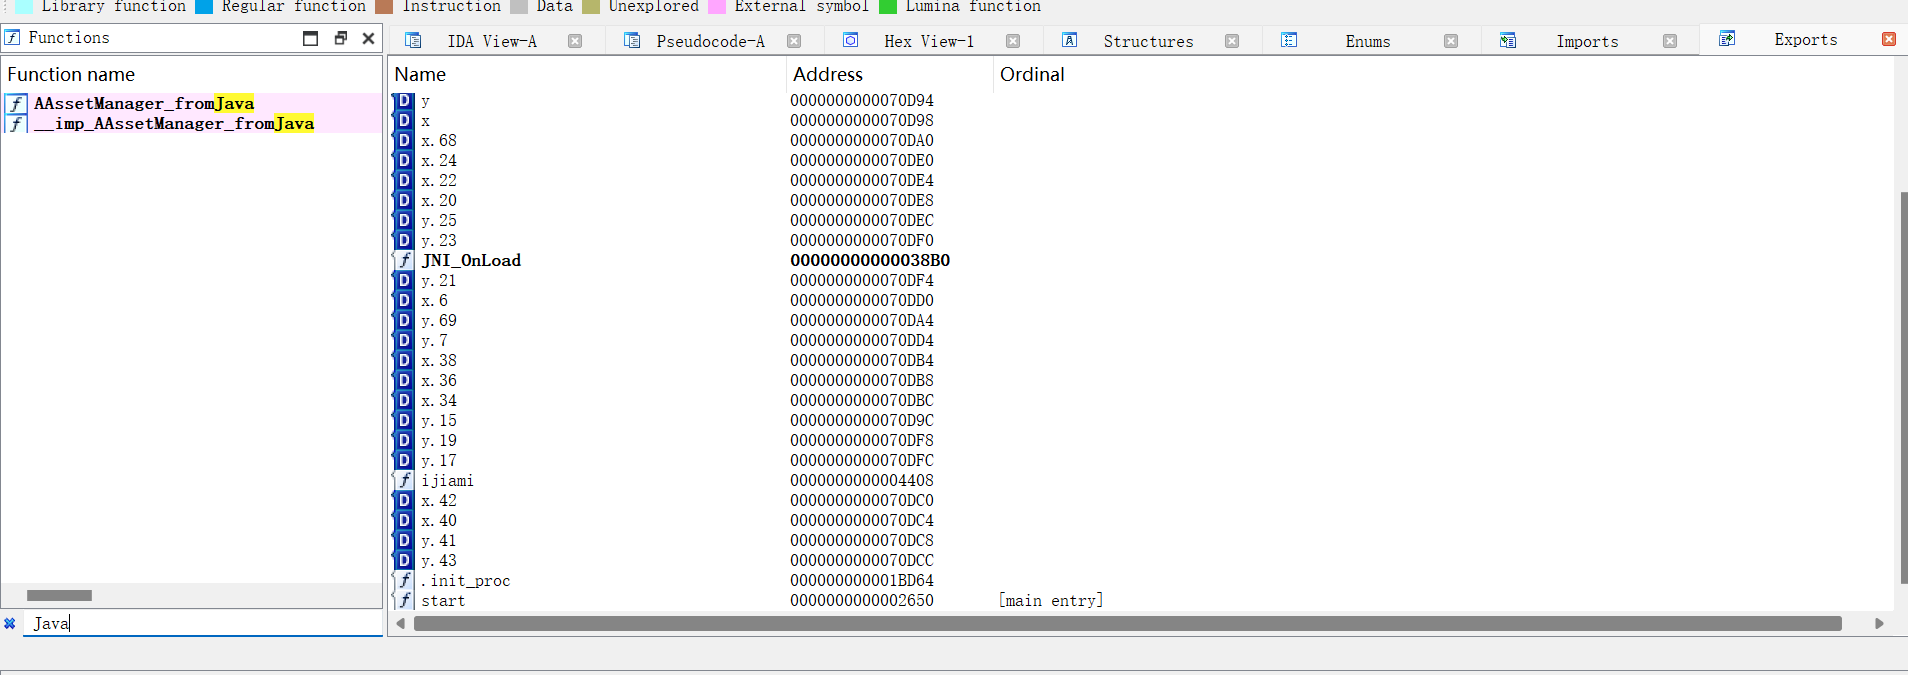Select __imp_AAssetManager_fromJava function
The width and height of the screenshot is (1908, 675).
pos(174,123)
